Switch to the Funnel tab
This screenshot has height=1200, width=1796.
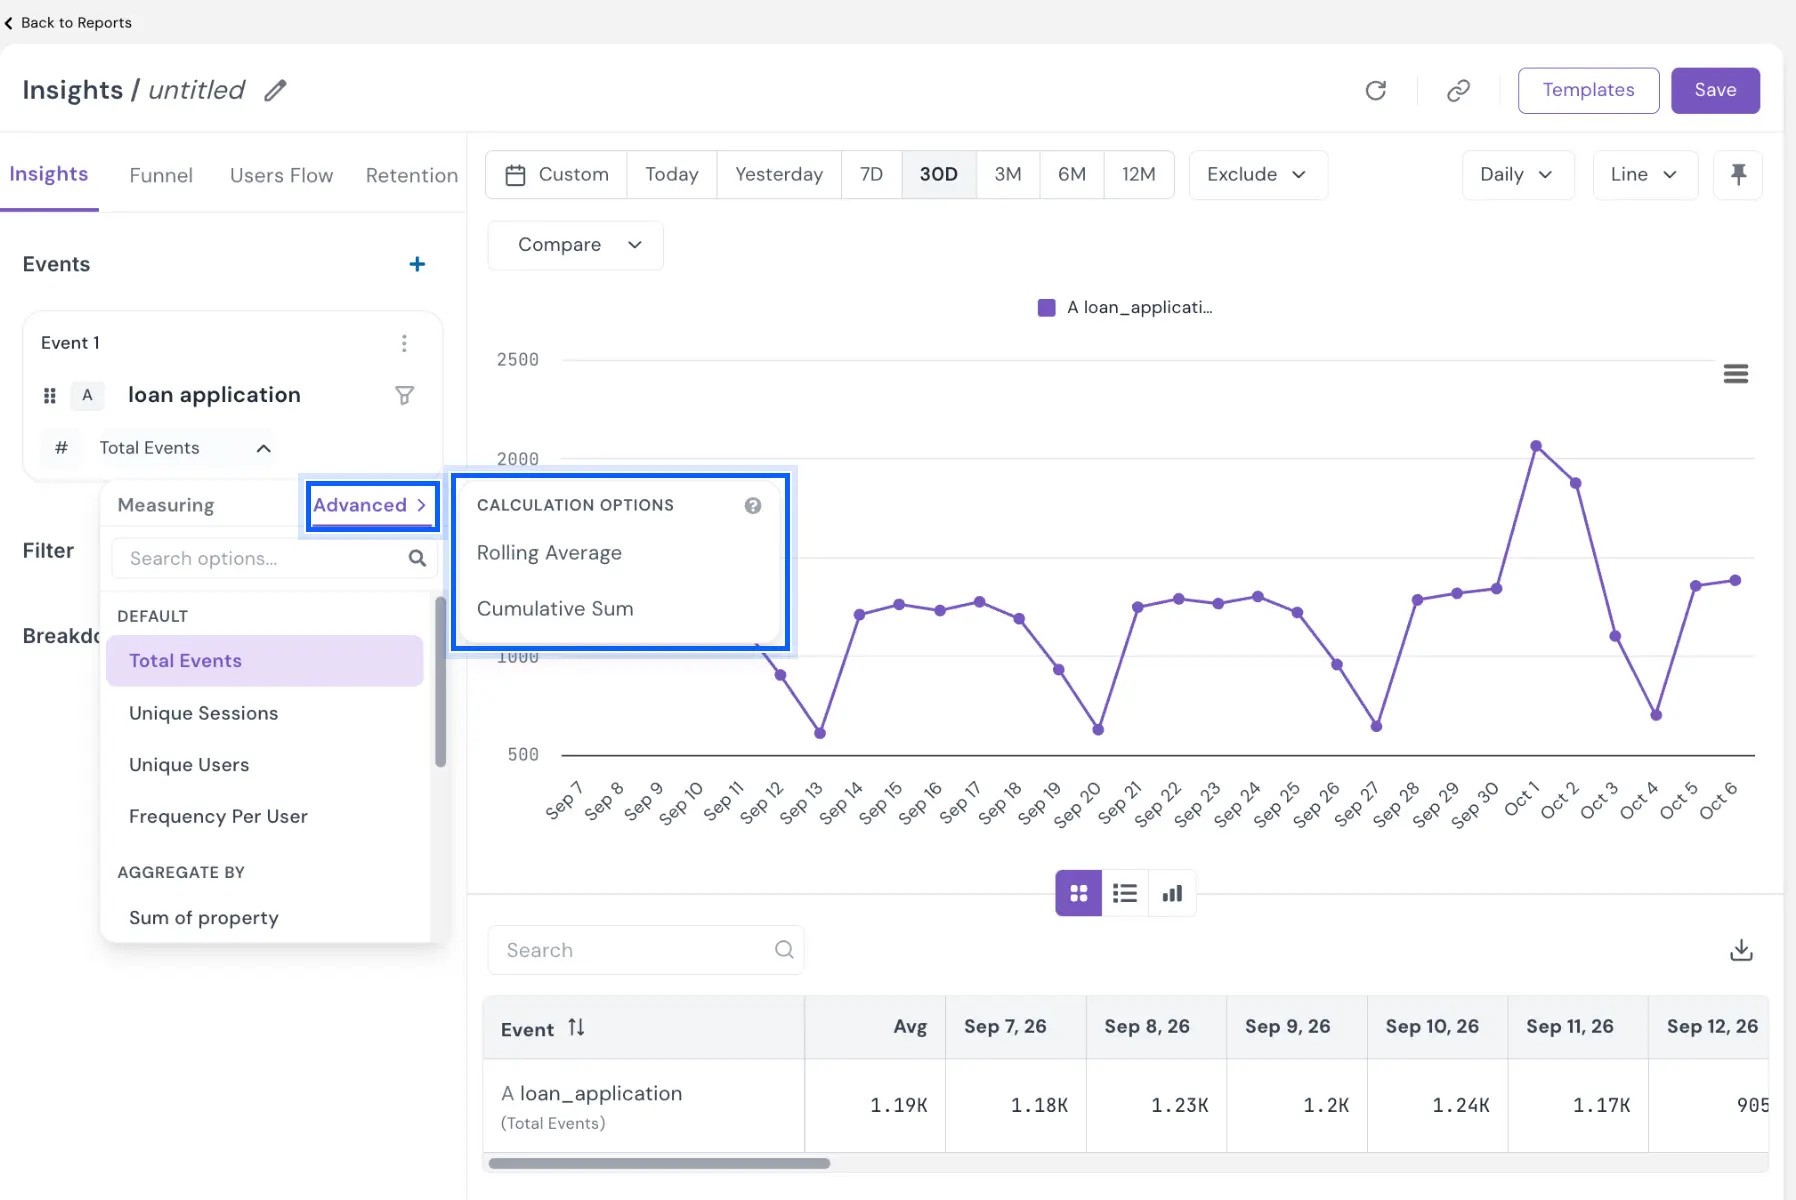tap(161, 175)
